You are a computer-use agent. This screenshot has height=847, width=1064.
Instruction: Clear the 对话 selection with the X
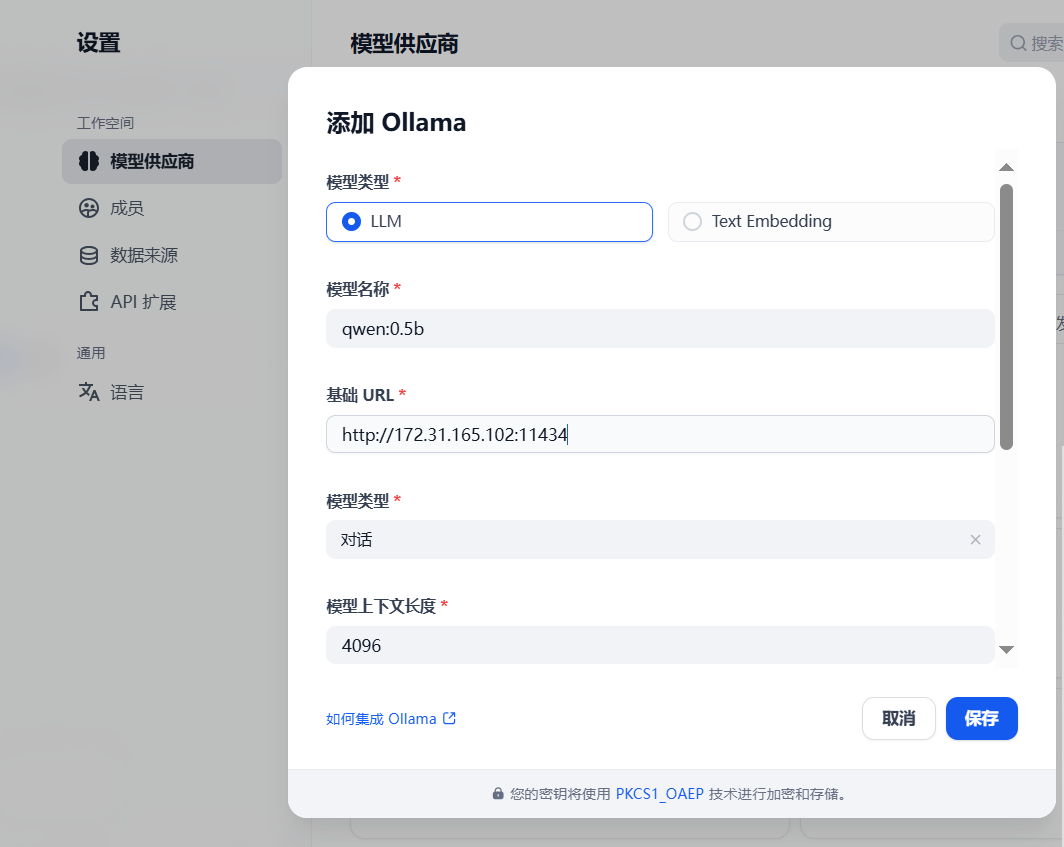(975, 539)
